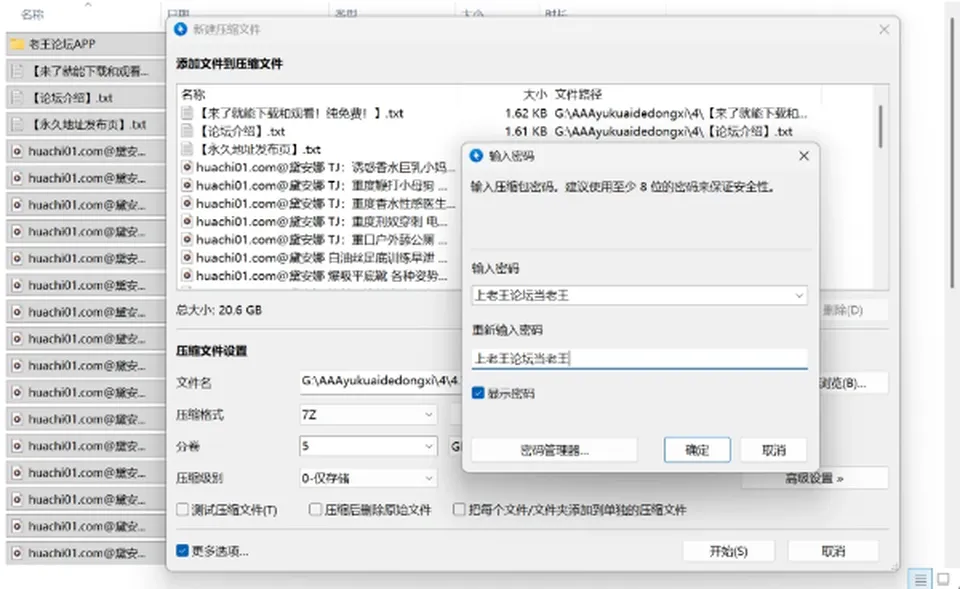Start compression with 开始(S)
This screenshot has width=960, height=589.
729,551
